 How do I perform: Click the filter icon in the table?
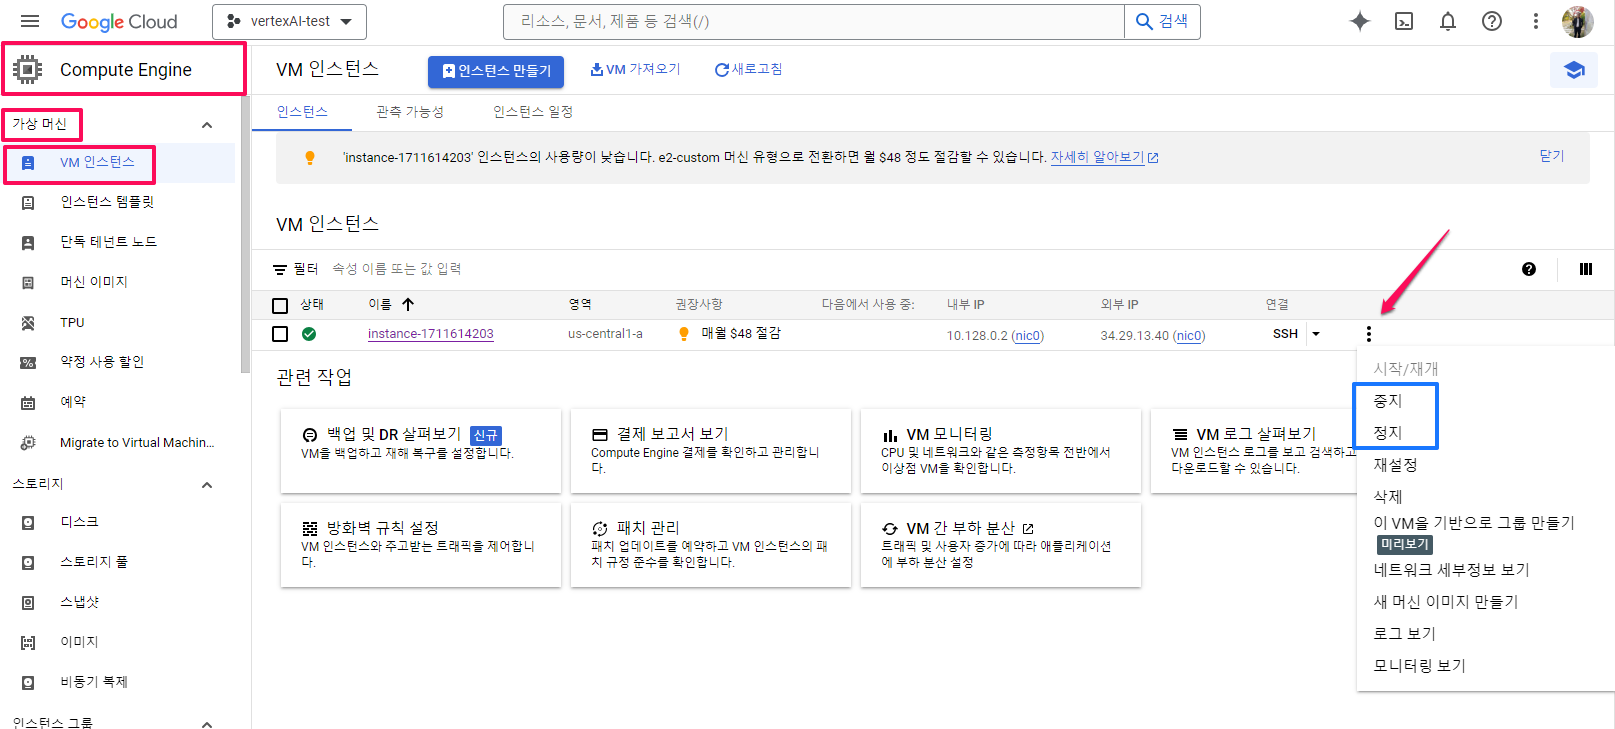click(280, 270)
